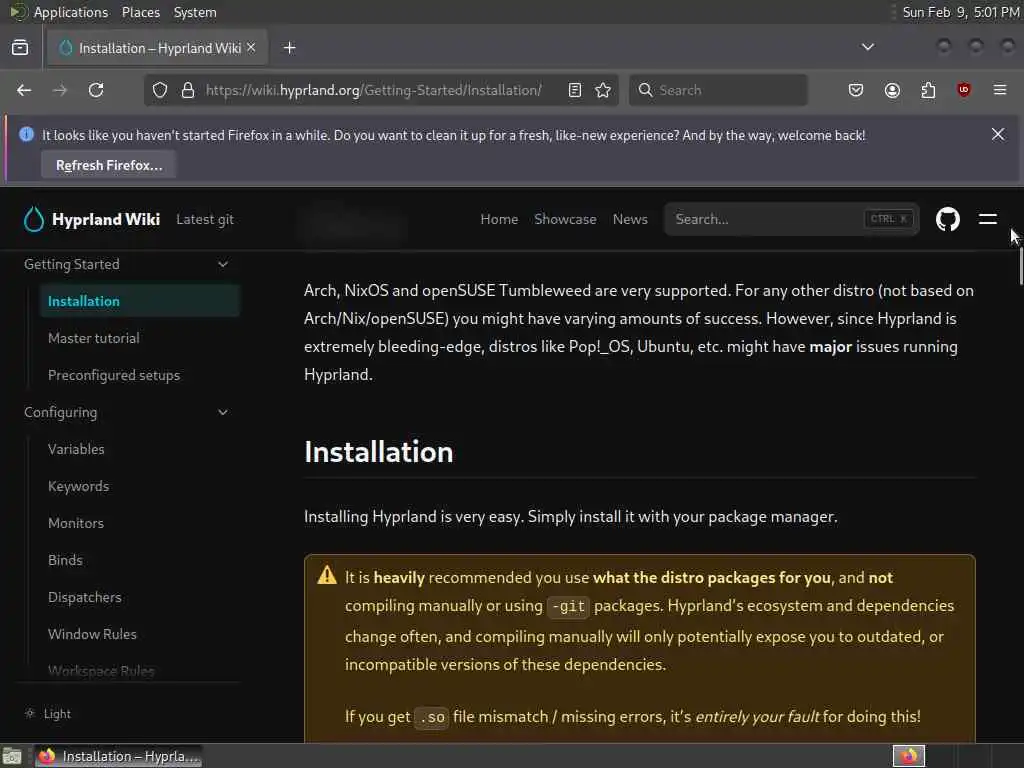1024x768 pixels.
Task: Open the Showcase link
Action: pos(565,219)
